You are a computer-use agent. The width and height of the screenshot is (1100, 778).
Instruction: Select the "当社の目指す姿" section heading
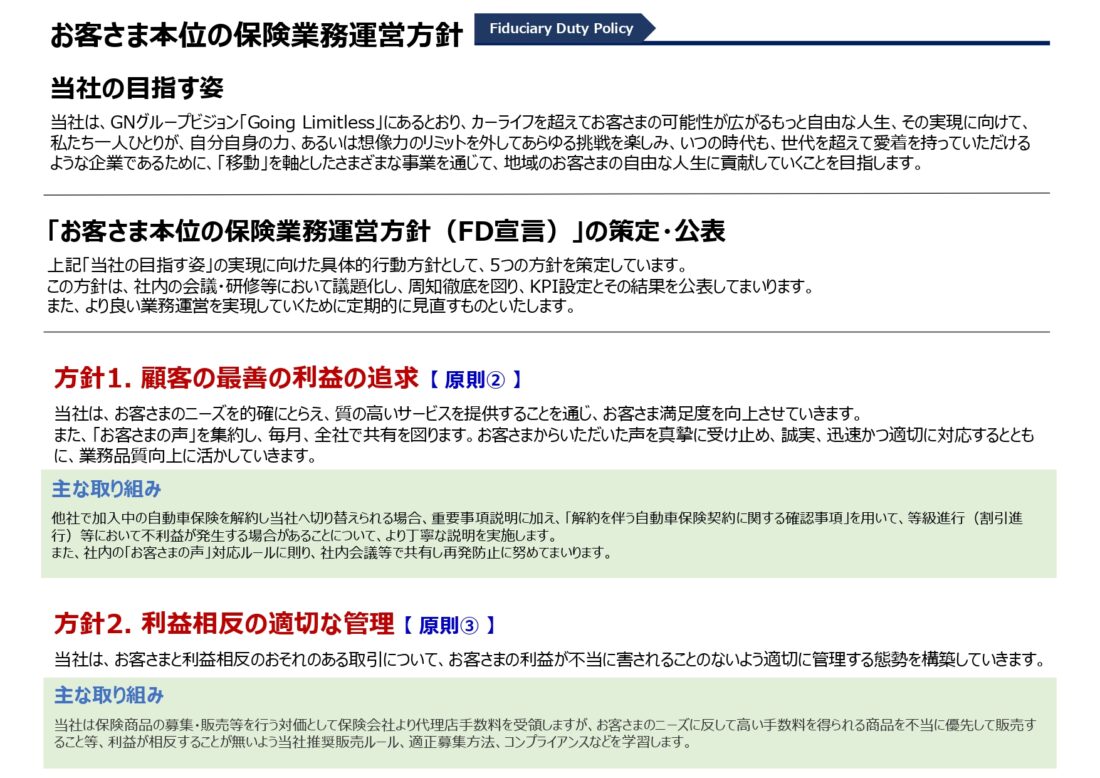[x=136, y=88]
